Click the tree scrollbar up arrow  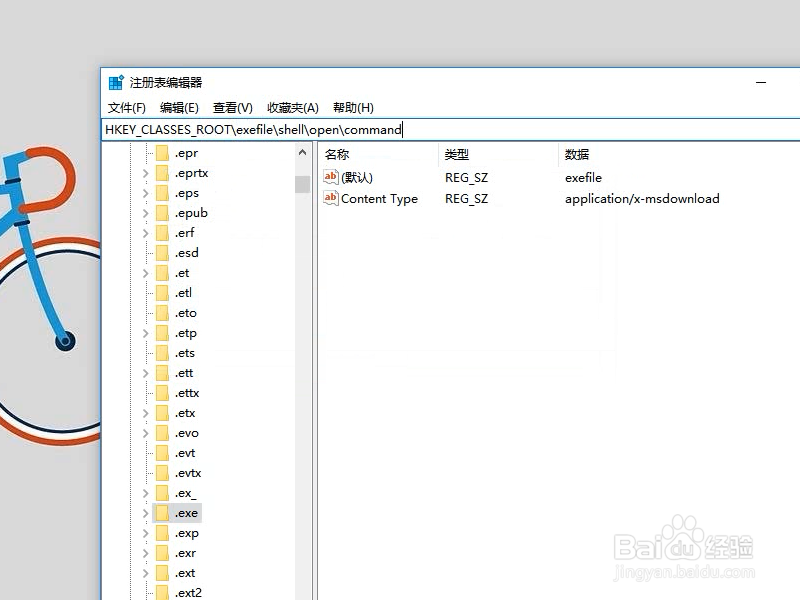click(303, 153)
